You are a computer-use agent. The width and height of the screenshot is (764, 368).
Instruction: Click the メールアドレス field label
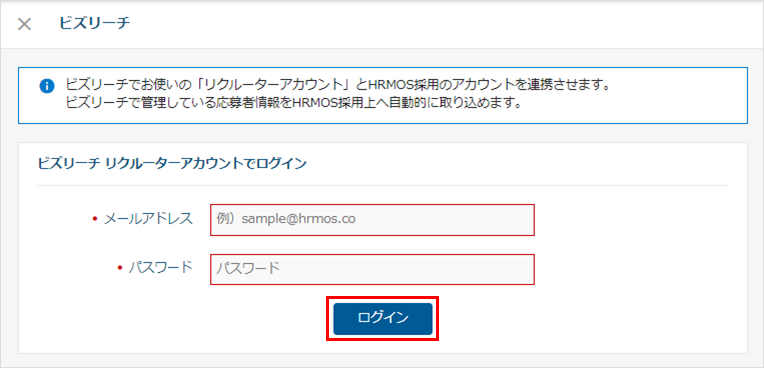coord(149,219)
